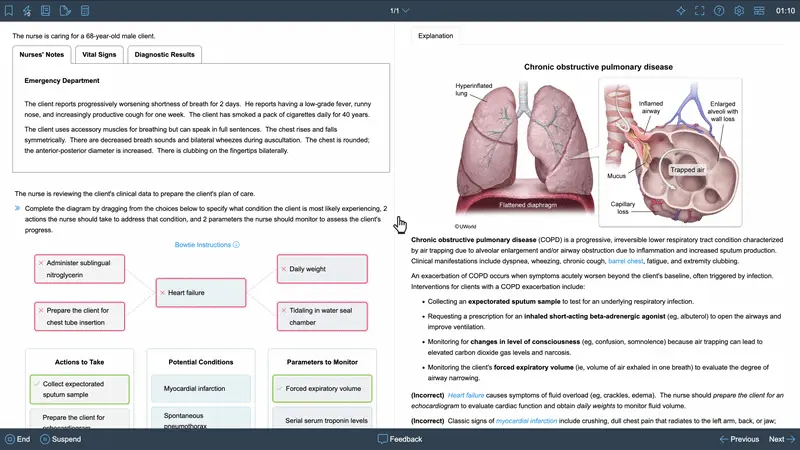Open the myocardial infarction explanation link
Screen dimensions: 800x450
point(527,421)
